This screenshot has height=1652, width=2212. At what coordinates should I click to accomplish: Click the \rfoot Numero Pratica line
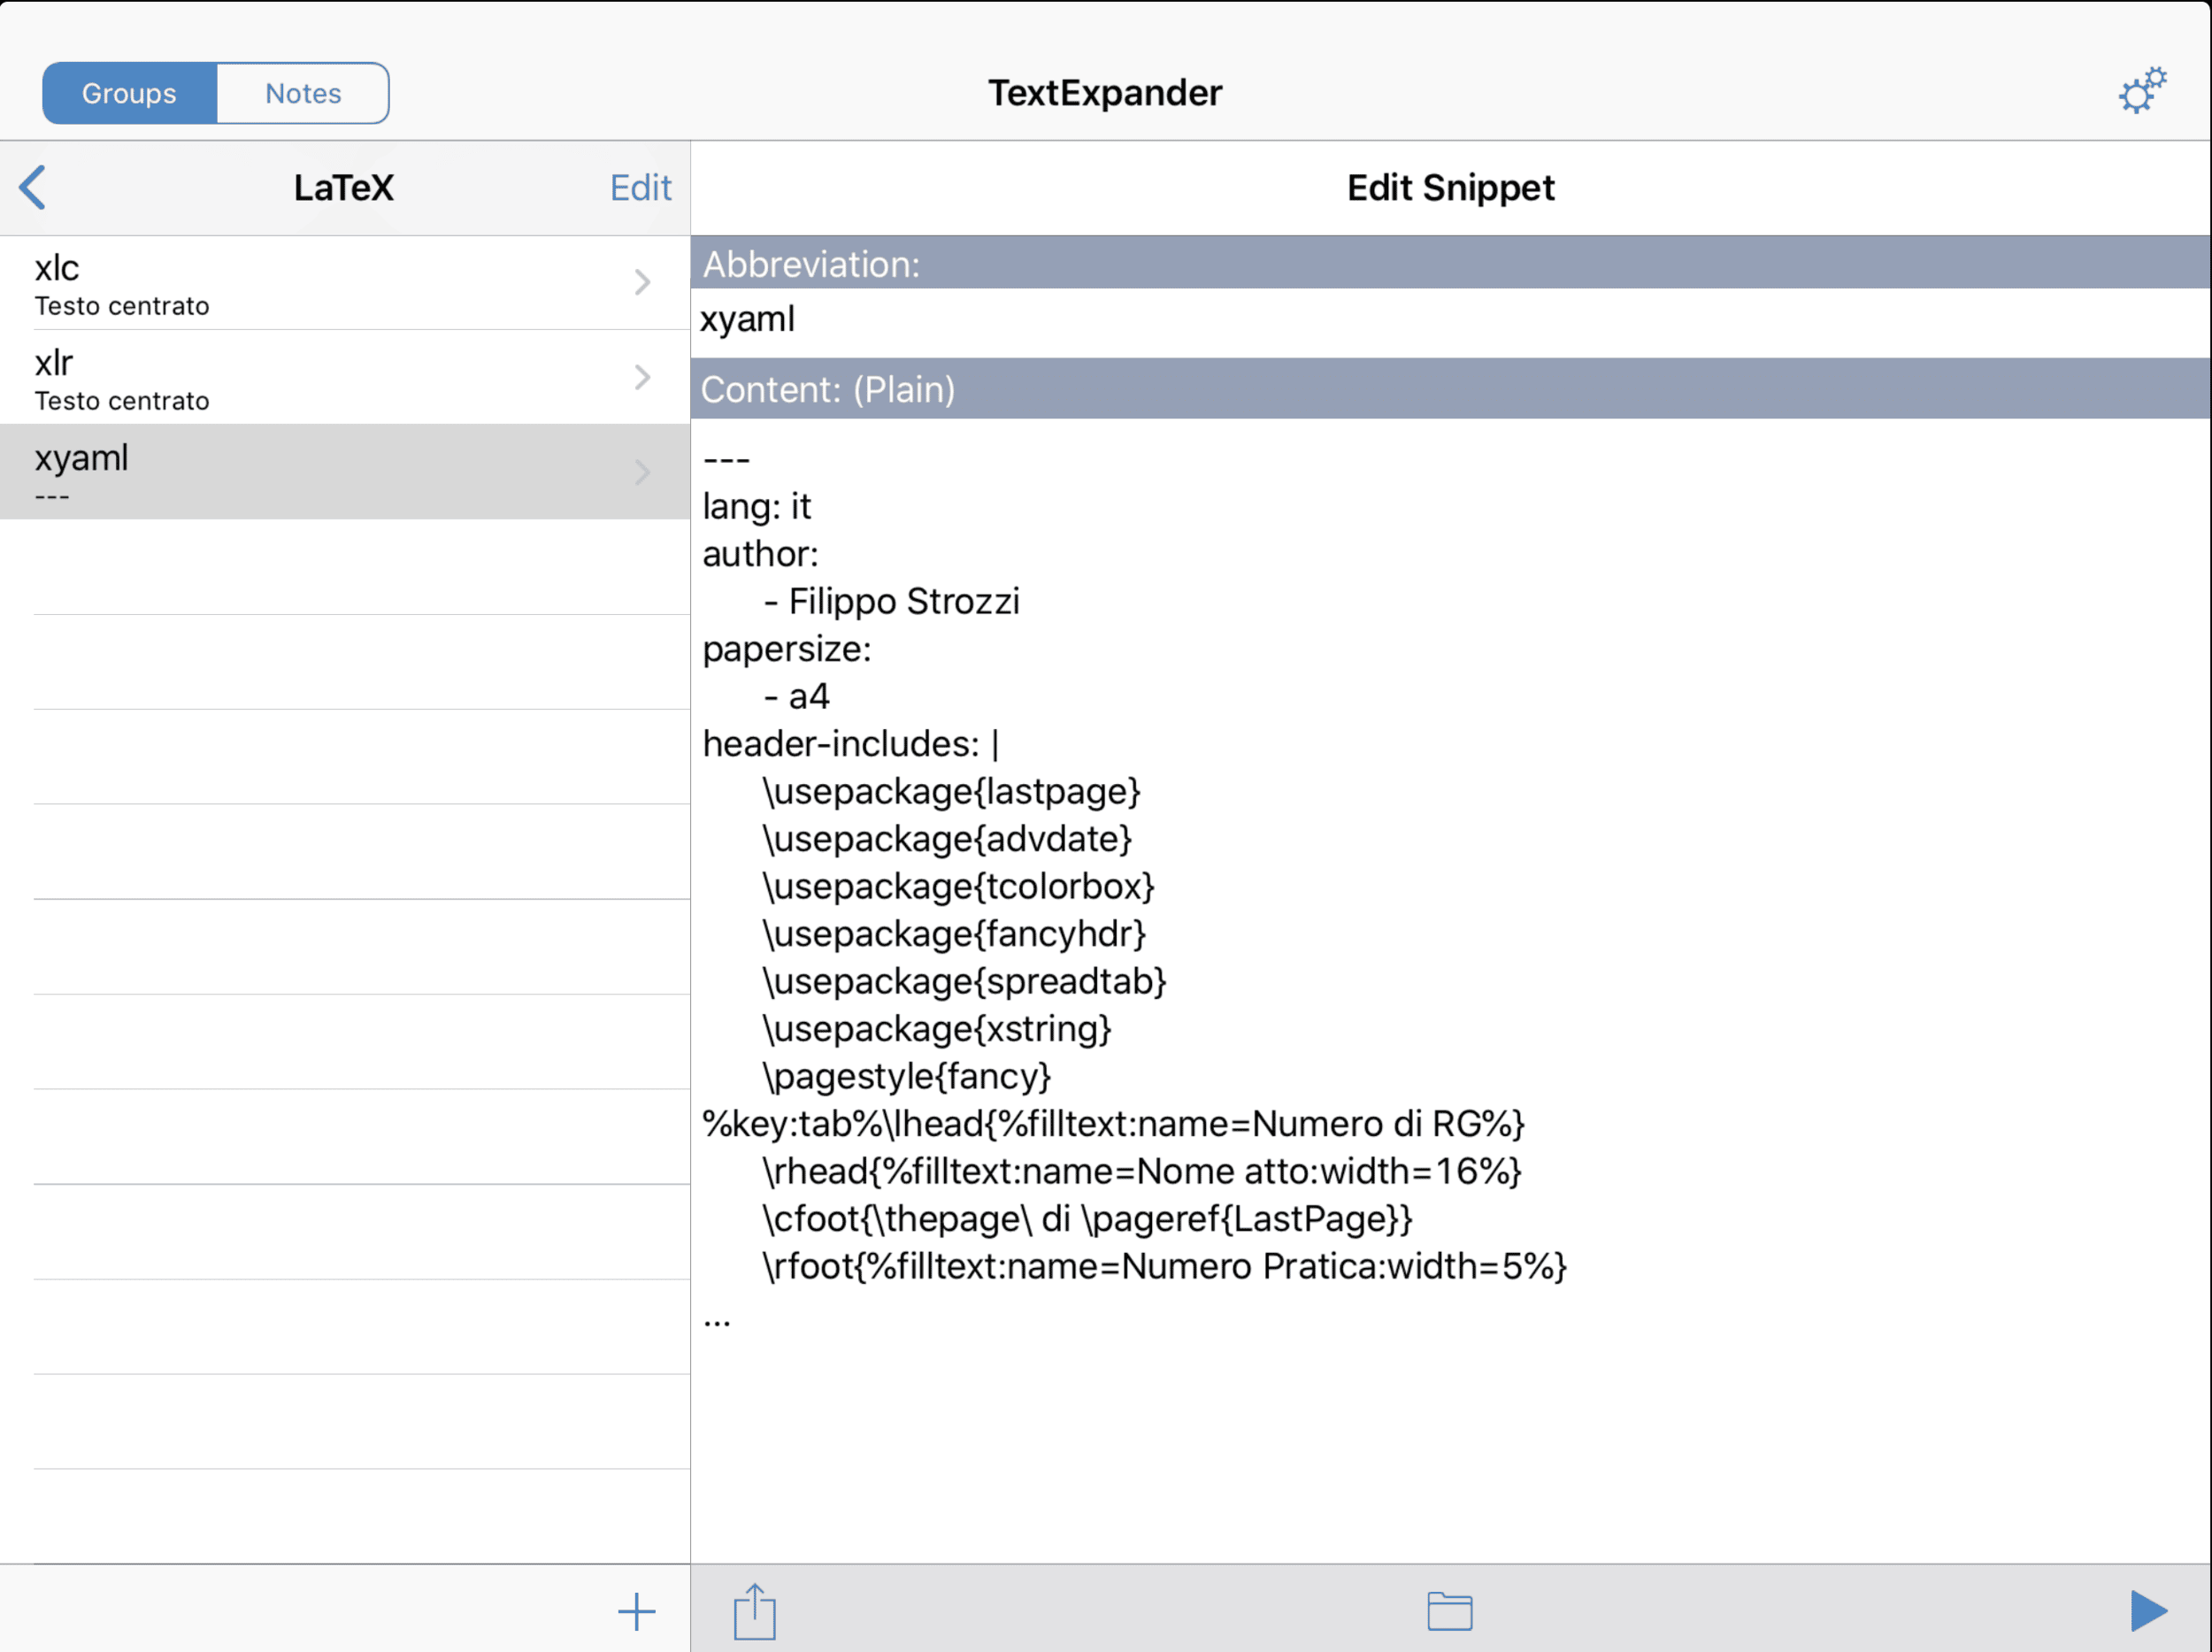1164,1266
